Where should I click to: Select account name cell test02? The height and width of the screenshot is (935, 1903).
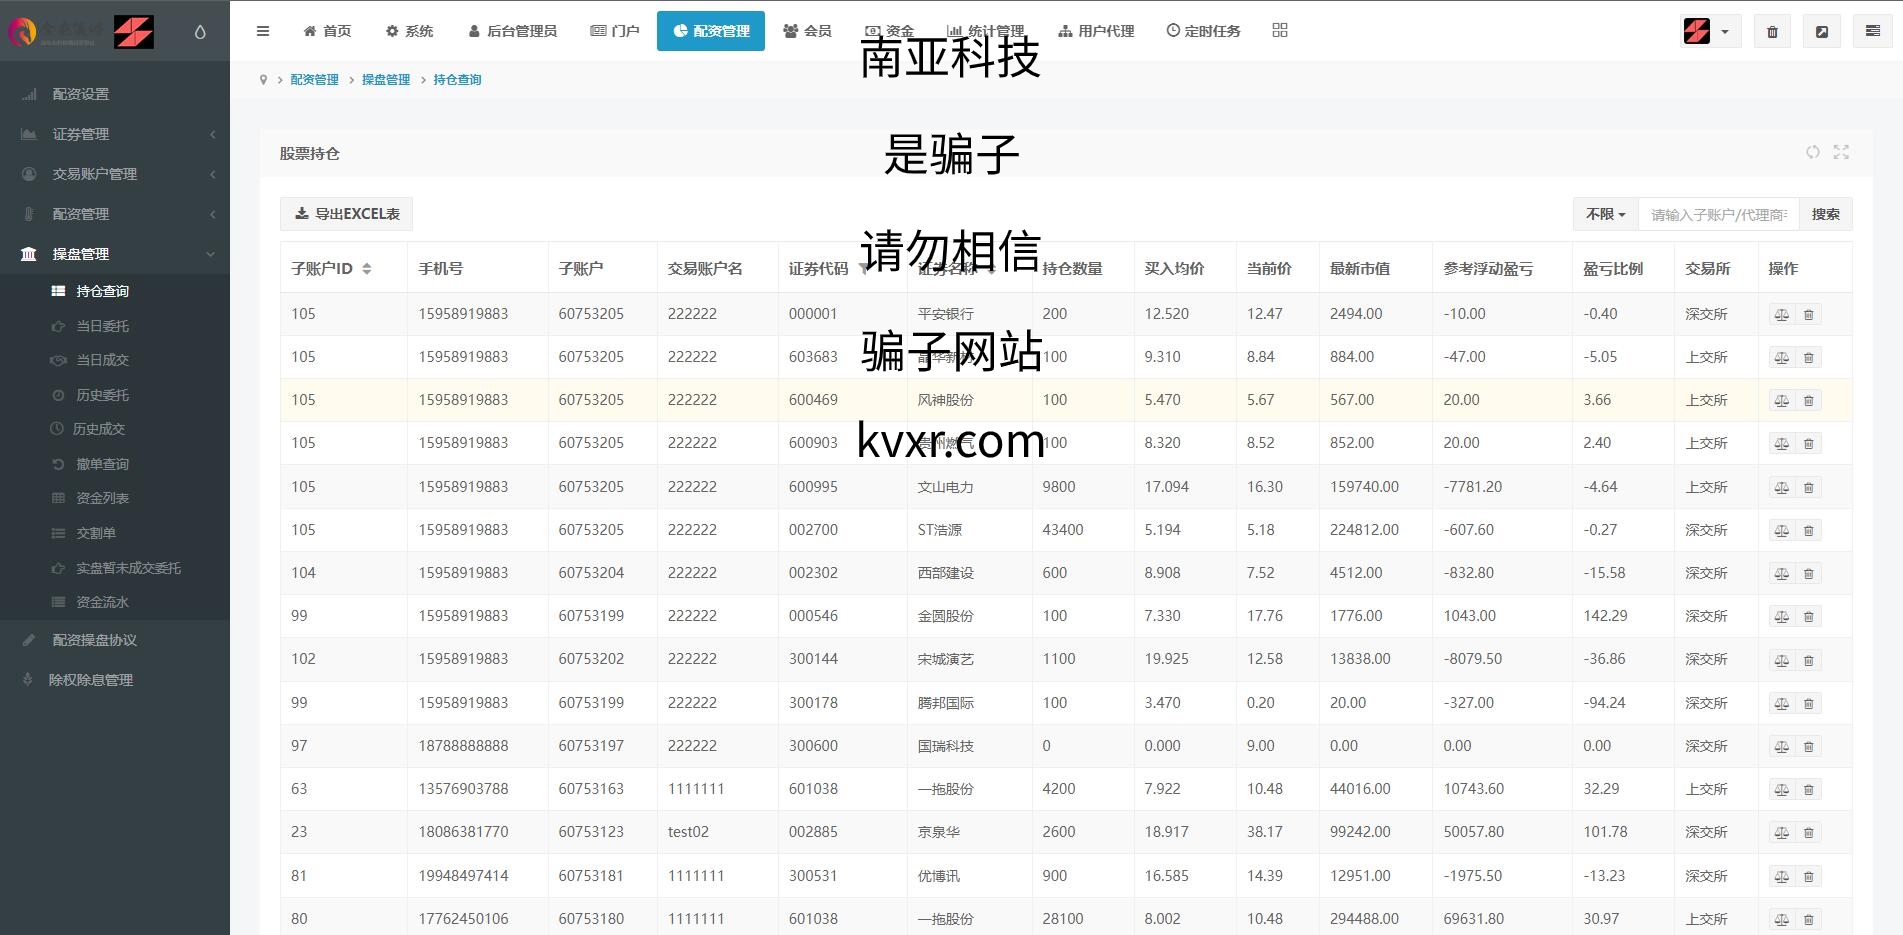(688, 832)
